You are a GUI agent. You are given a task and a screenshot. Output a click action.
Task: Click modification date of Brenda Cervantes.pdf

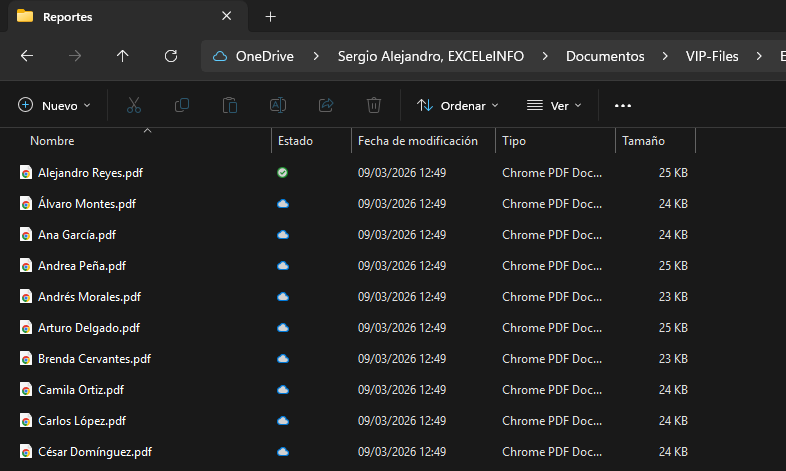[402, 359]
